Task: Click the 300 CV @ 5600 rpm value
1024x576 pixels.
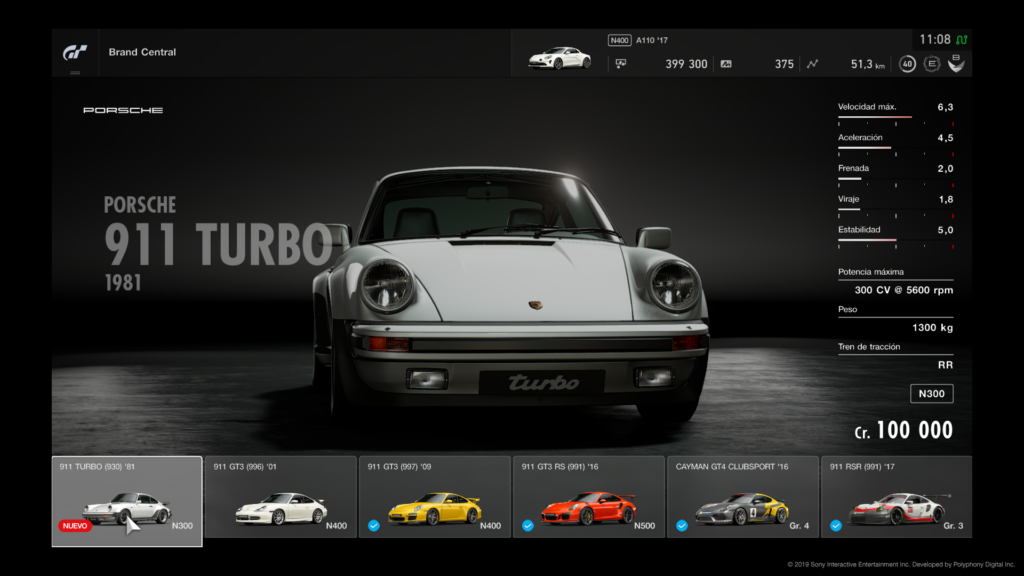Action: click(904, 290)
